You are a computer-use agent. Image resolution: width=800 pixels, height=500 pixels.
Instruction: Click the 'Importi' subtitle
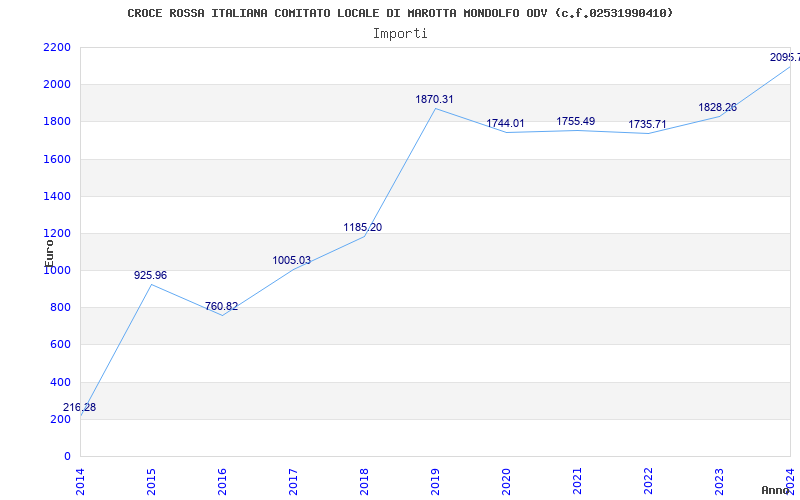click(x=400, y=34)
